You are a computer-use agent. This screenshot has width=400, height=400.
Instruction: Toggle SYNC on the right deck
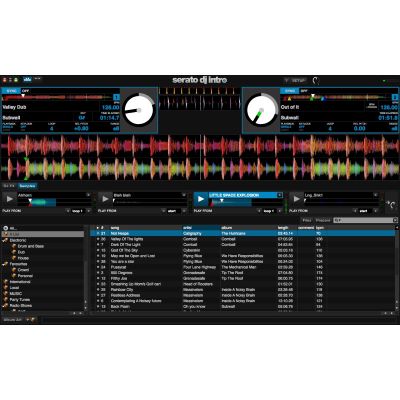click(290, 91)
